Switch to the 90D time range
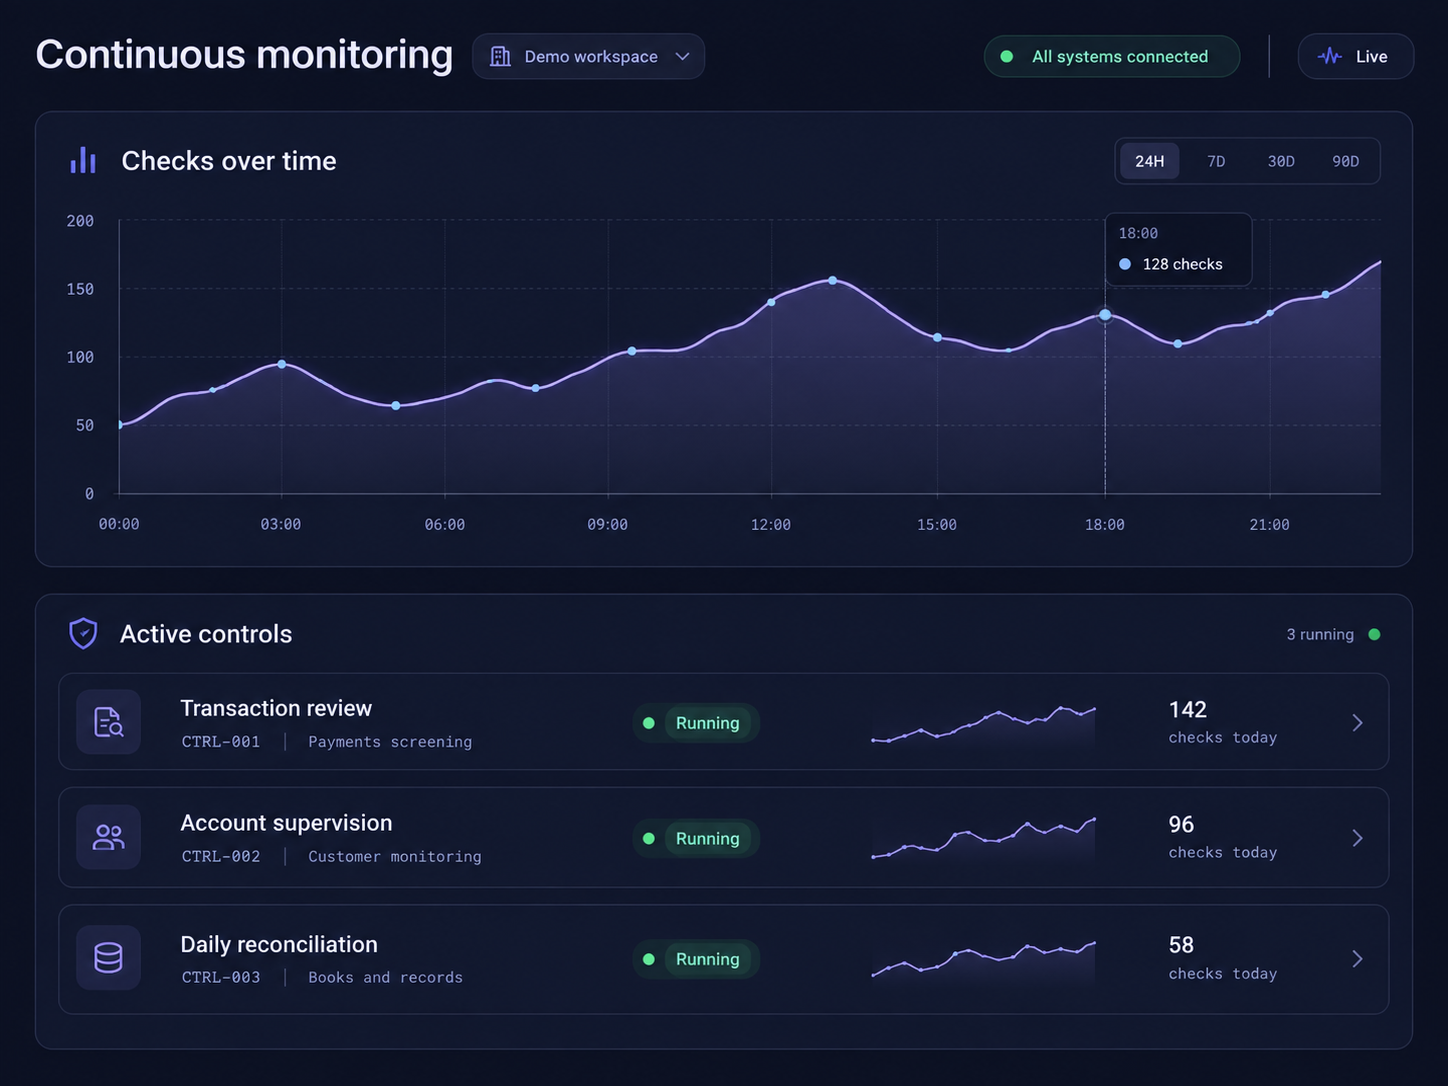 (x=1345, y=161)
